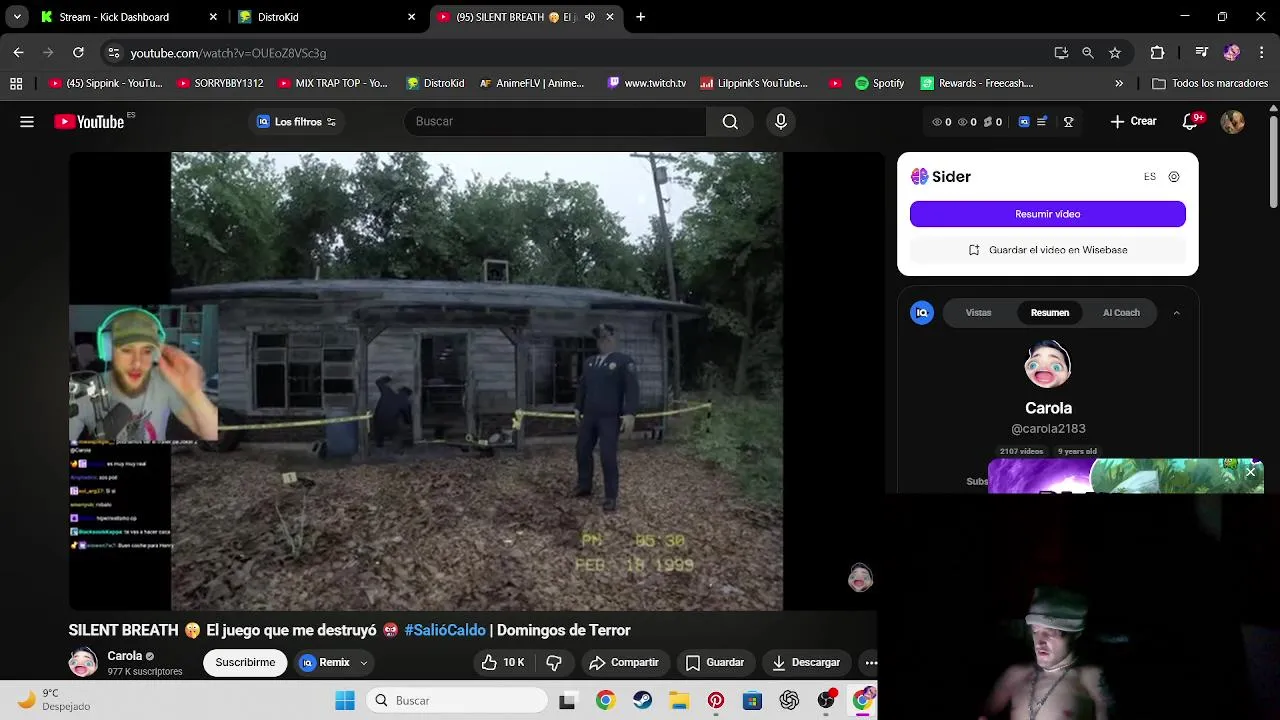The height and width of the screenshot is (720, 1280).
Task: Click the Descargar download button
Action: click(806, 662)
